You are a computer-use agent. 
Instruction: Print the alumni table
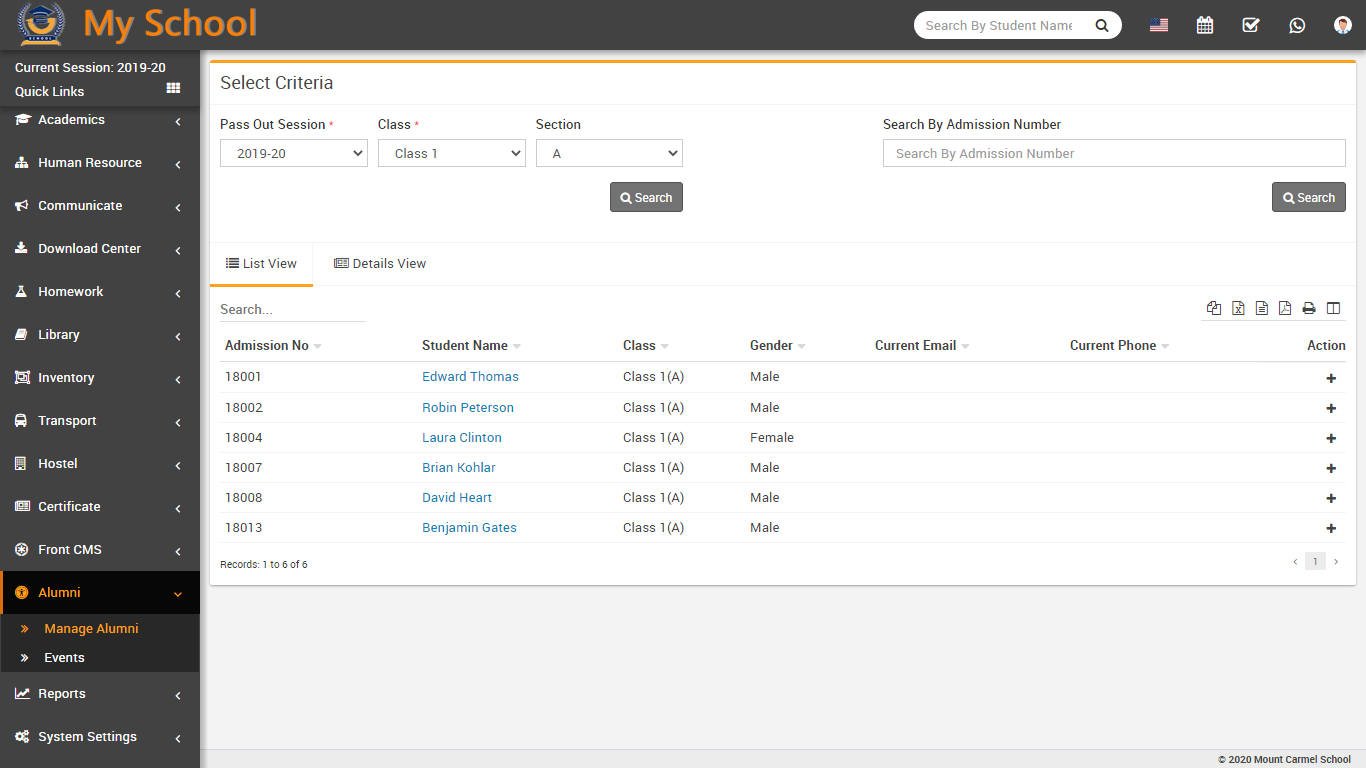coord(1309,308)
